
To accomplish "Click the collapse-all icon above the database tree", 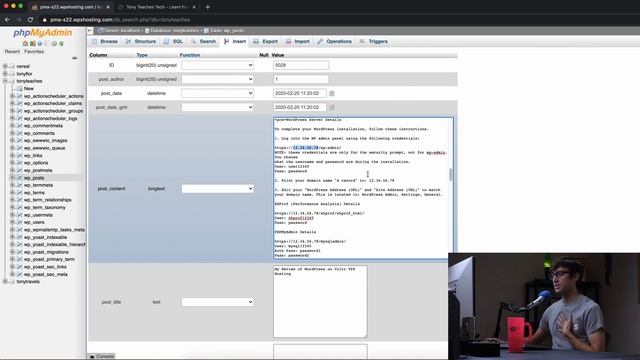I will point(74,58).
